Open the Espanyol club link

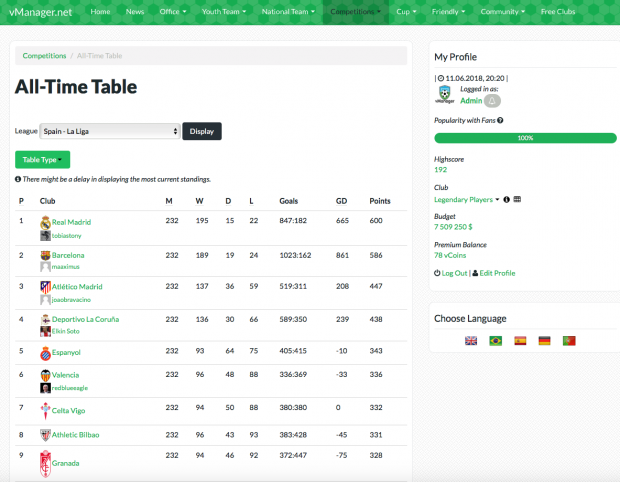tap(66, 352)
